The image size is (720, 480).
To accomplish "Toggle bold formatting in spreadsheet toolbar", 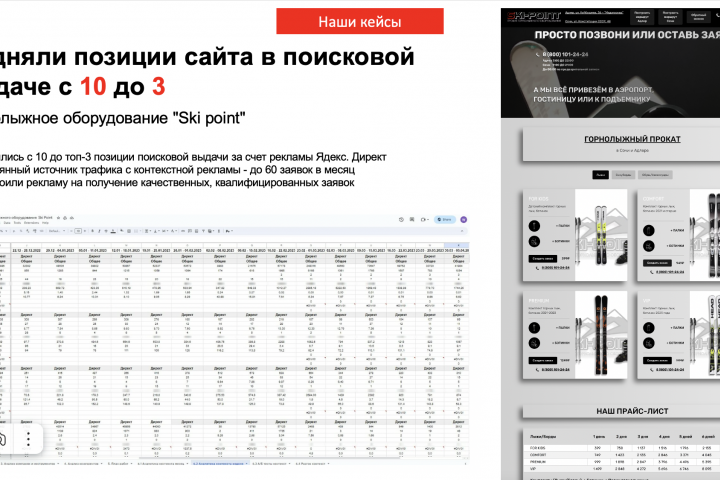I will (x=92, y=231).
